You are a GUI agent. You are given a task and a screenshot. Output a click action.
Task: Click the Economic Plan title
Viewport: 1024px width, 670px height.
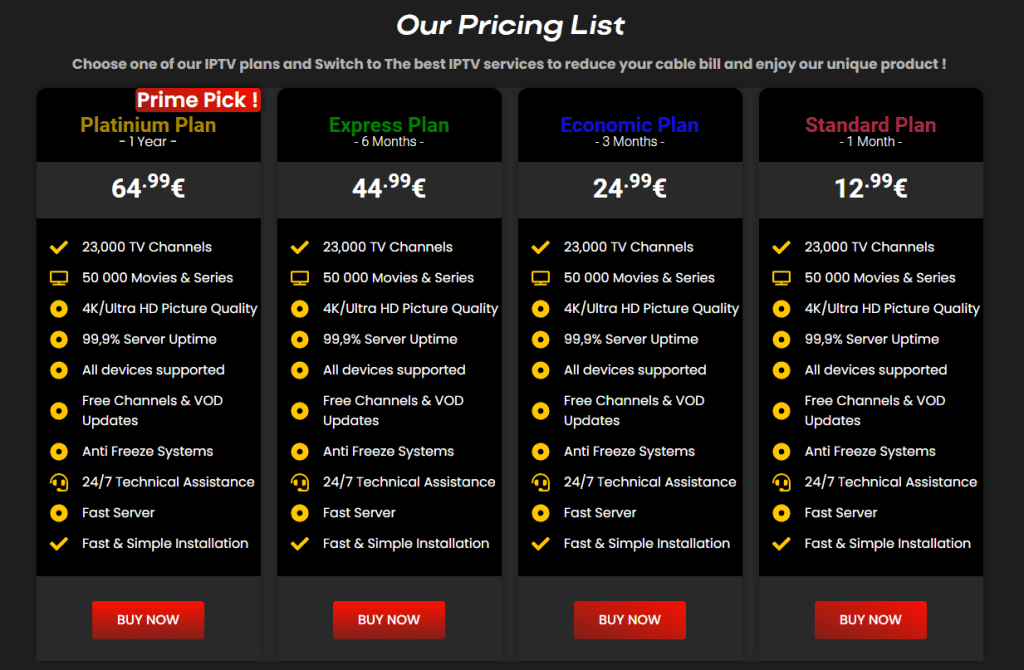[629, 124]
